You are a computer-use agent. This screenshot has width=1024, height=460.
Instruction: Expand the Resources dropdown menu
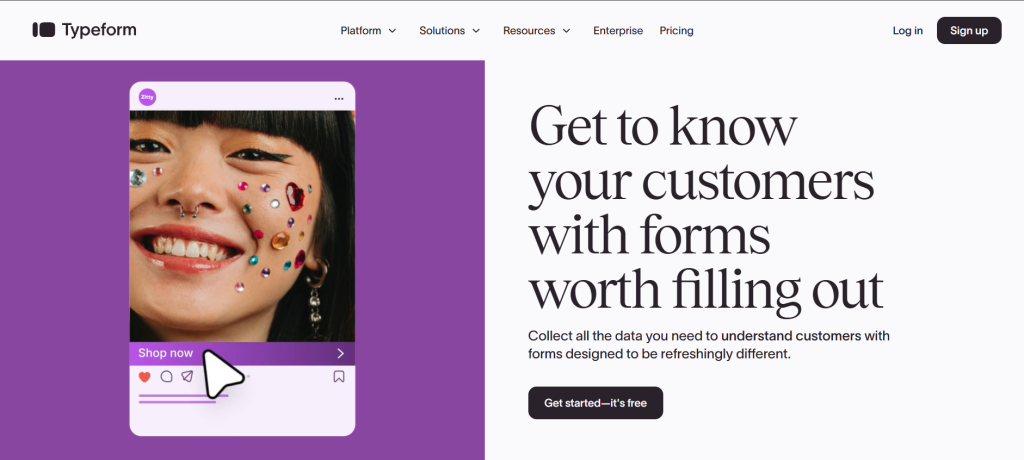click(536, 31)
